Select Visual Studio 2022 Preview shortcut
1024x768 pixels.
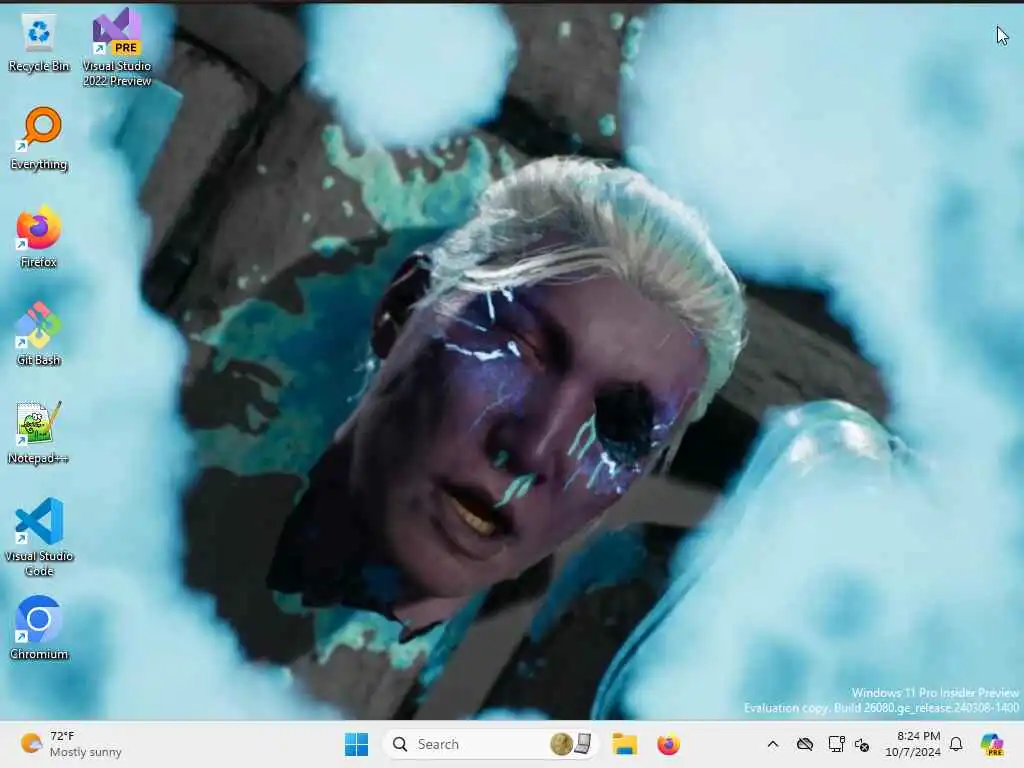coord(117,47)
